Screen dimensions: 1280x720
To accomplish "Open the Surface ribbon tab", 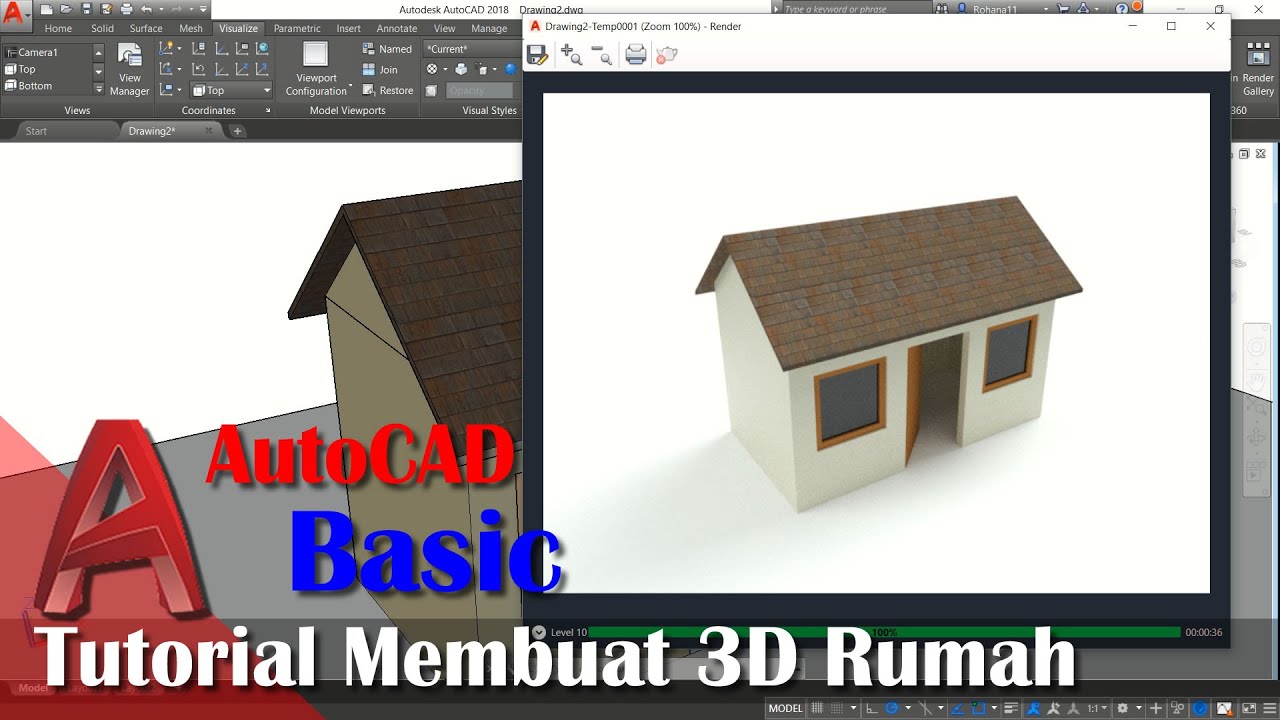I will tap(146, 28).
